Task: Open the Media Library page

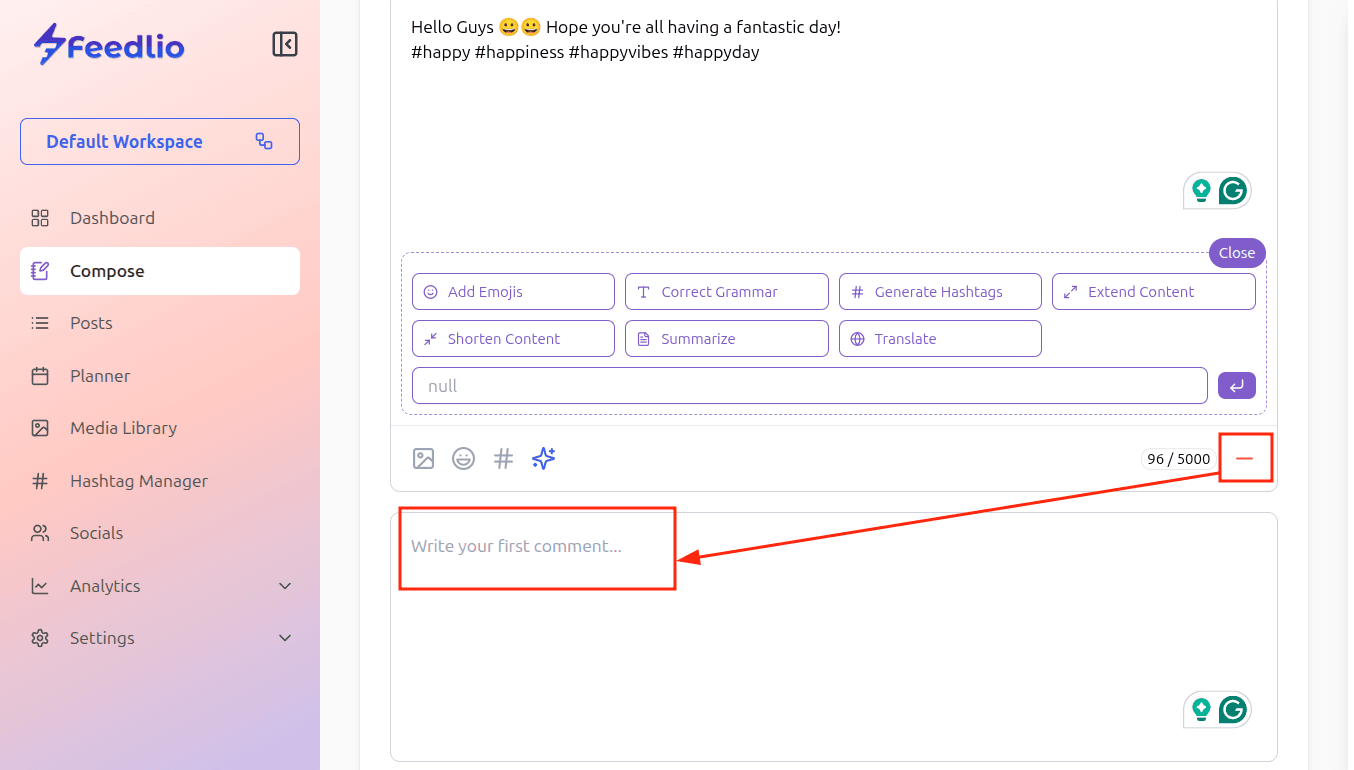Action: (x=123, y=428)
